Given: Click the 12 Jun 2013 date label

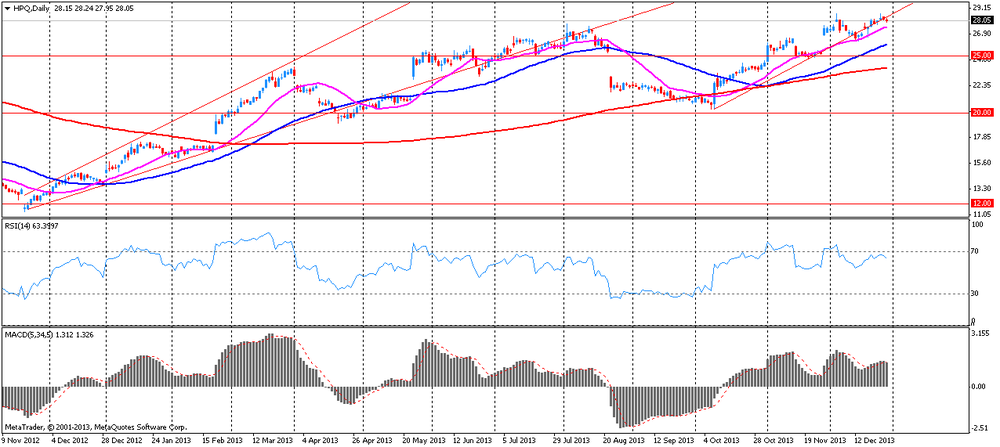Looking at the screenshot, I should coord(473,440).
